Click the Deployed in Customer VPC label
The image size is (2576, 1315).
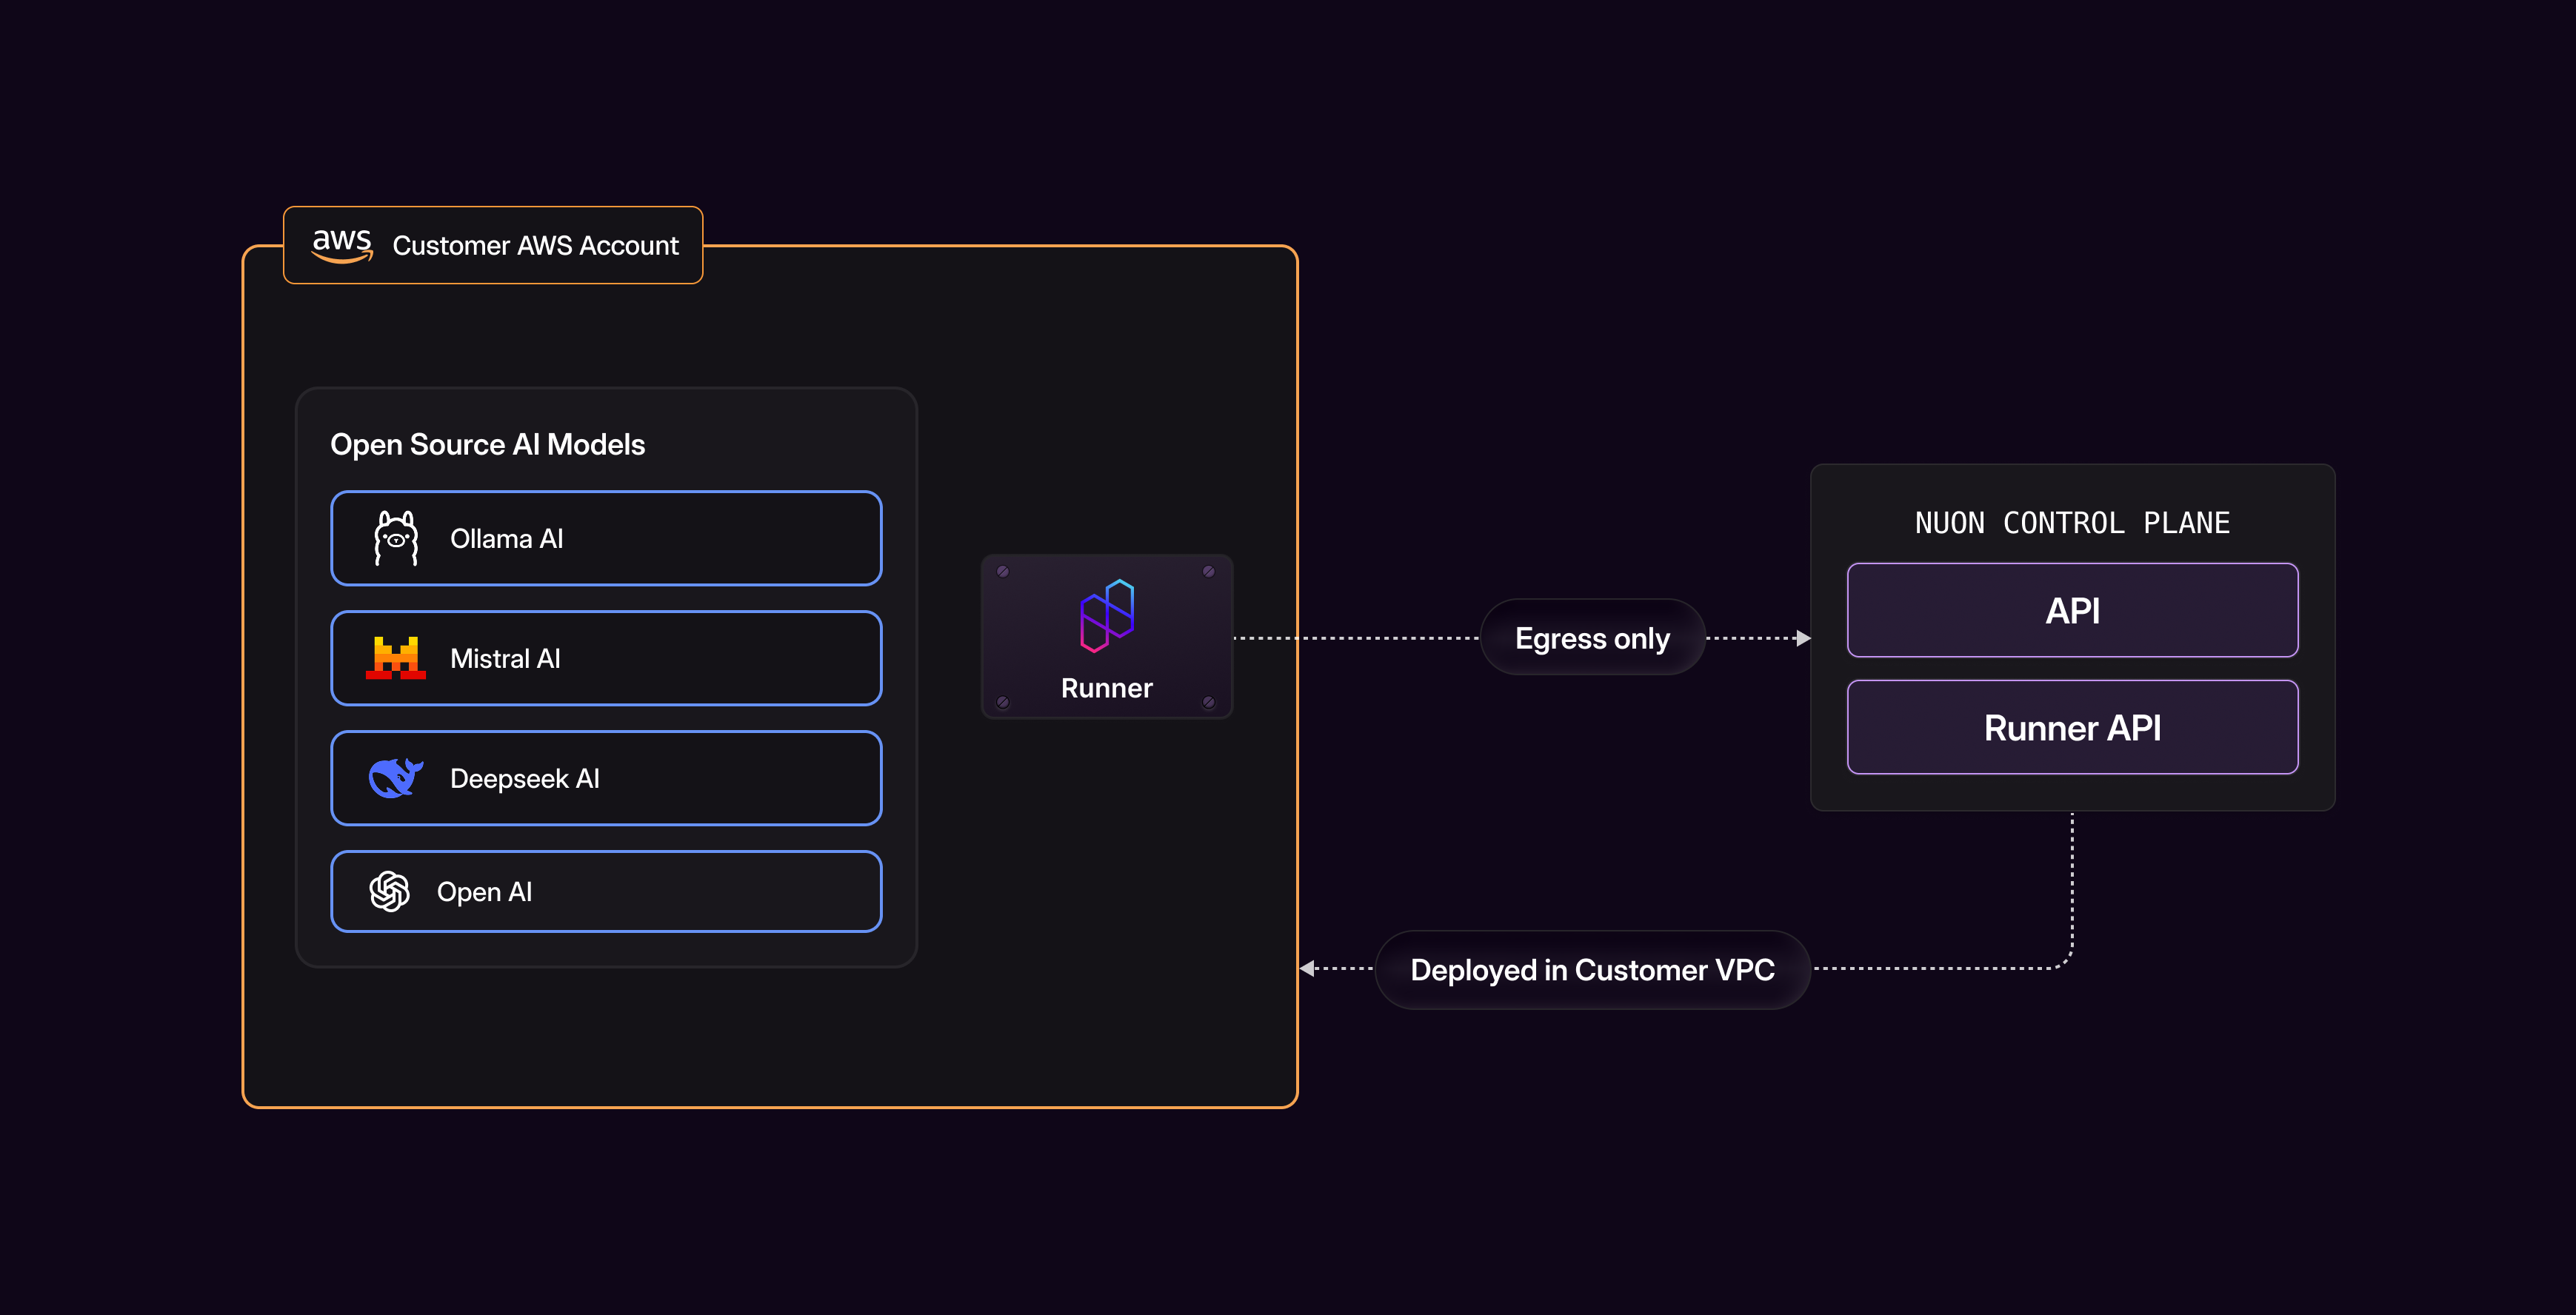[x=1592, y=970]
